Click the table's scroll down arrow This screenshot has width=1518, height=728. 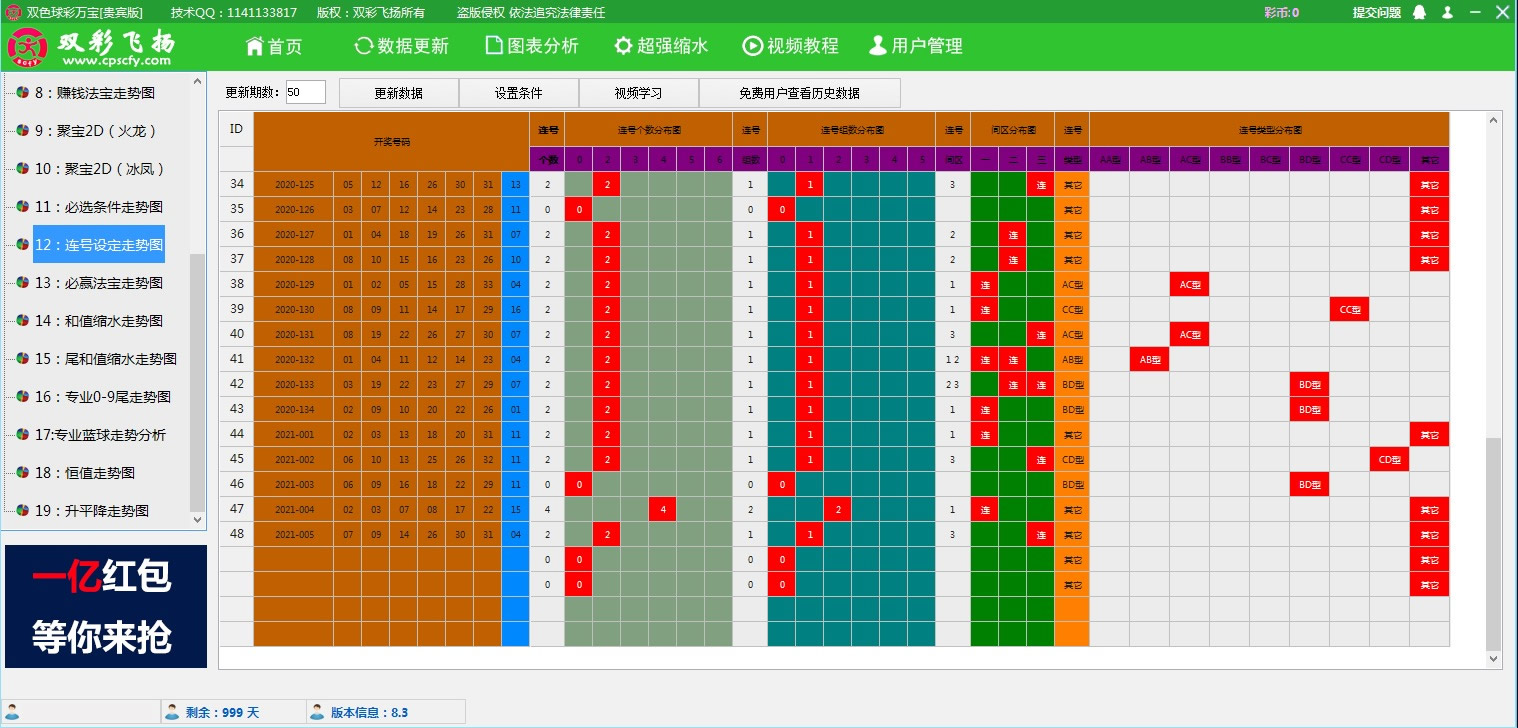point(1494,659)
